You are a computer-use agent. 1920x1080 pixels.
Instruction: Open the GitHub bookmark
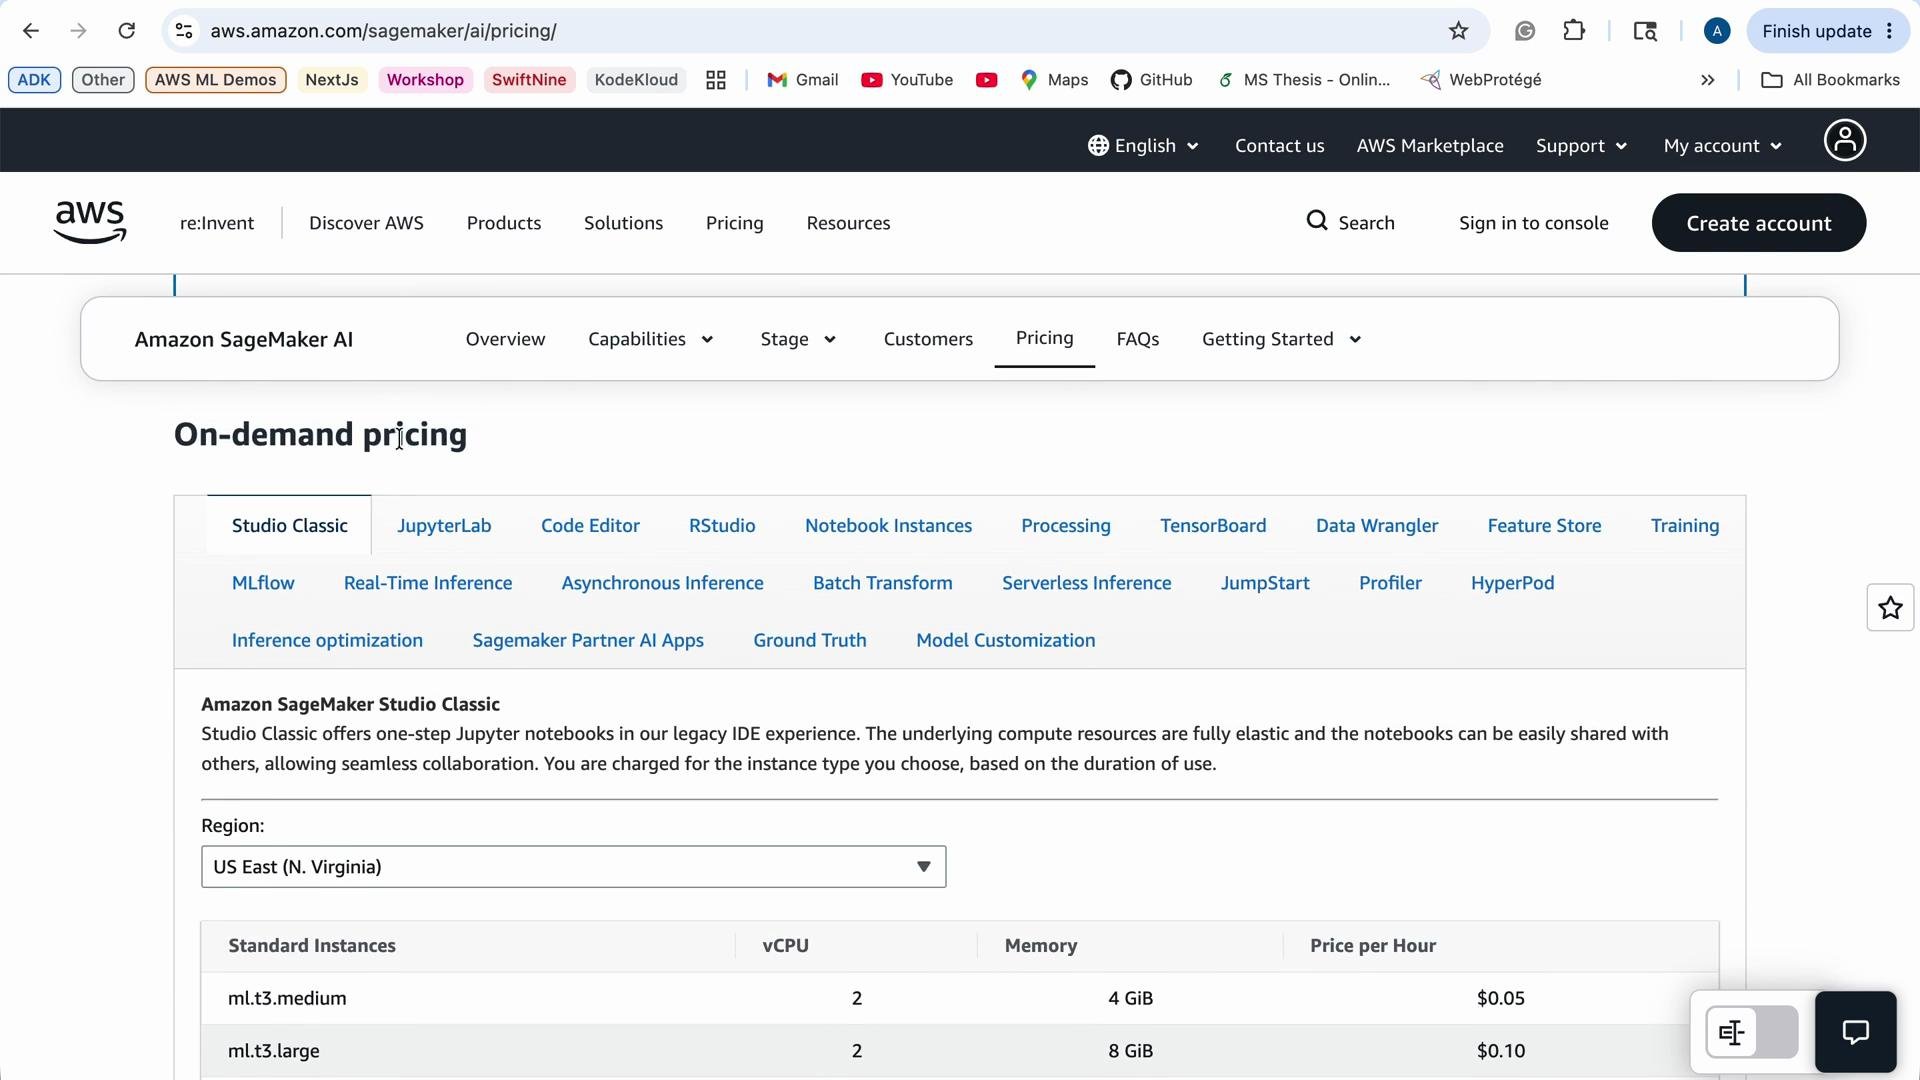pos(1152,80)
